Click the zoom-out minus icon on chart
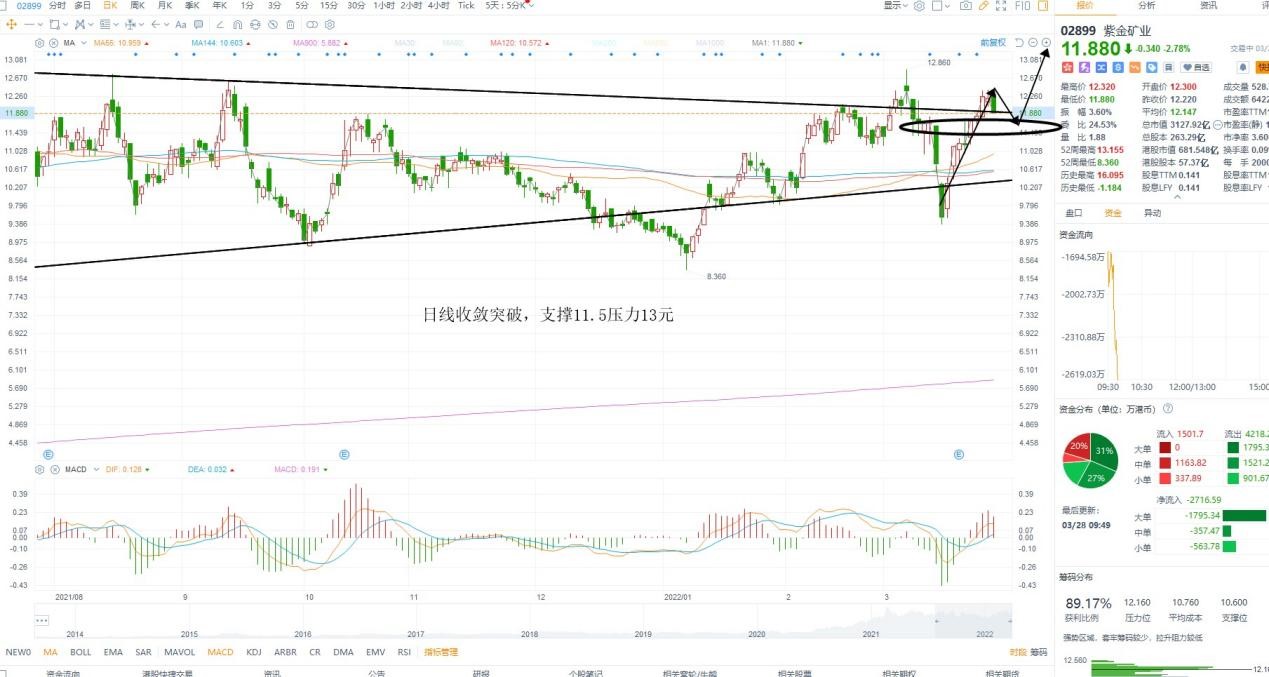Screen dimensions: 1269x677 pyautogui.click(x=1032, y=43)
